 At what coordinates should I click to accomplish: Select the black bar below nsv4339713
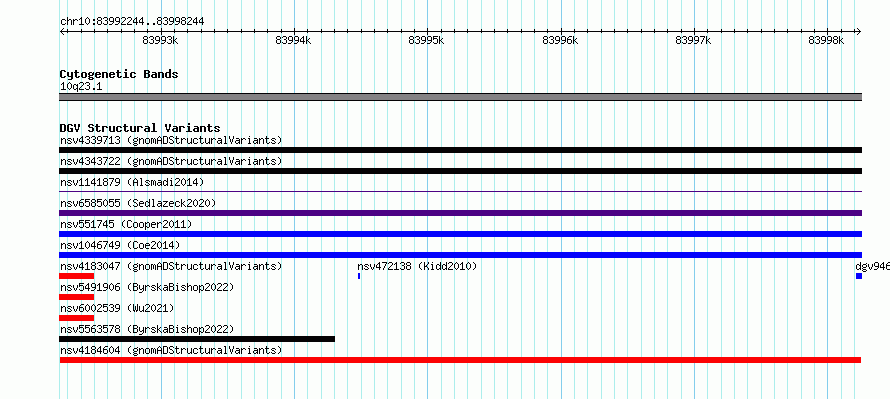(460, 150)
